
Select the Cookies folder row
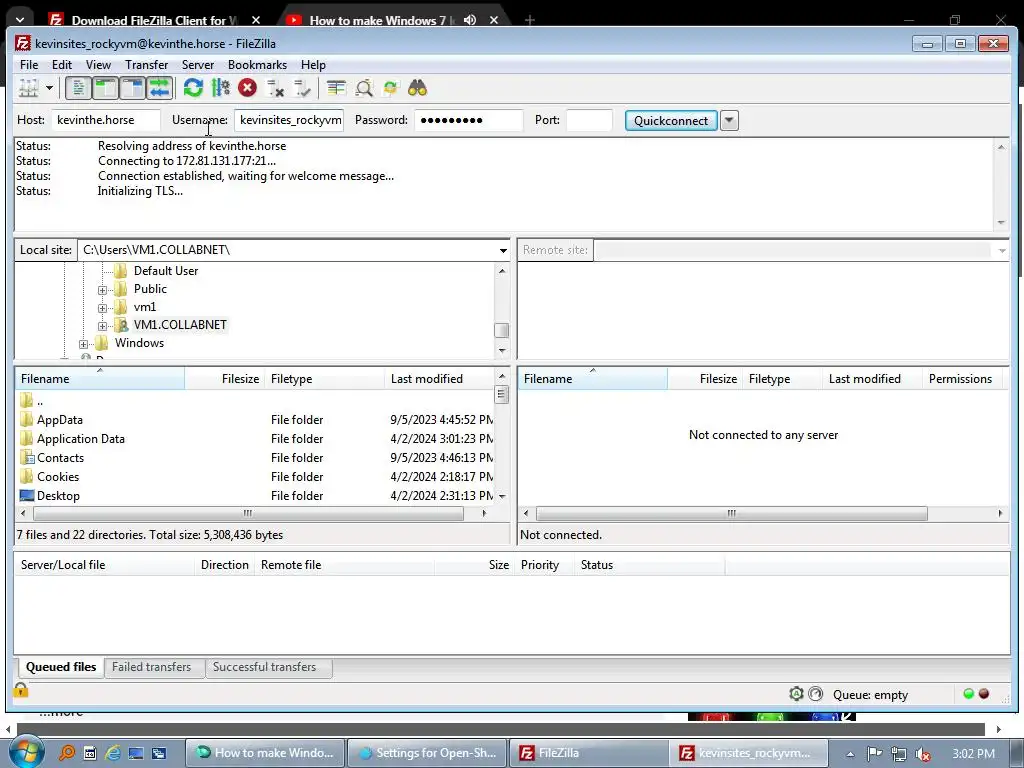[x=255, y=477]
